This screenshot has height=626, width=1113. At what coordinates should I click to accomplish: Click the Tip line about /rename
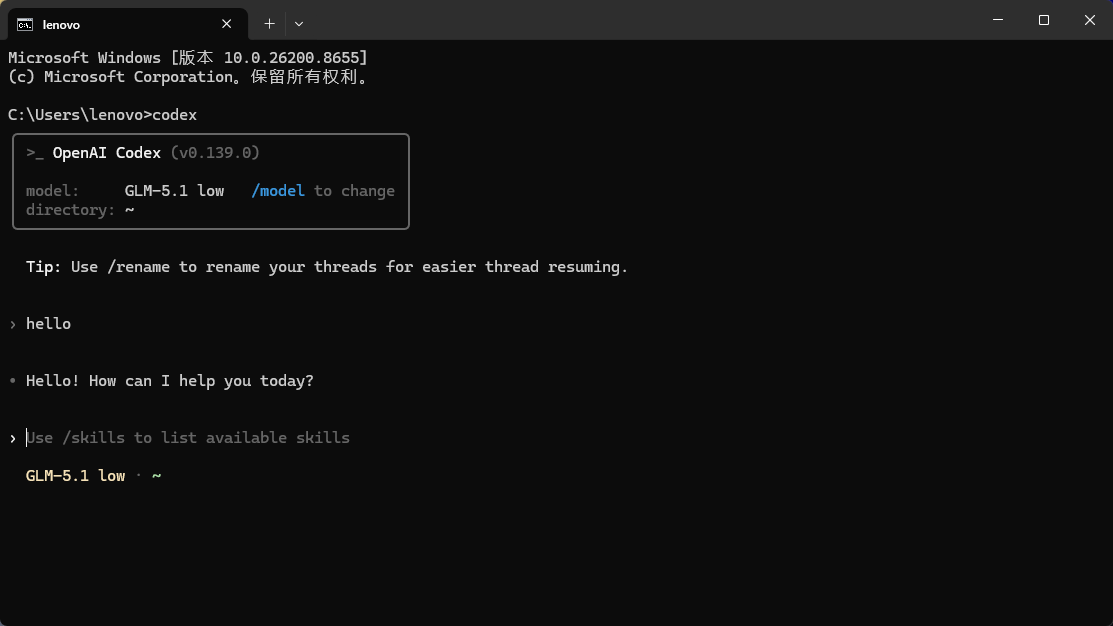pyautogui.click(x=327, y=267)
